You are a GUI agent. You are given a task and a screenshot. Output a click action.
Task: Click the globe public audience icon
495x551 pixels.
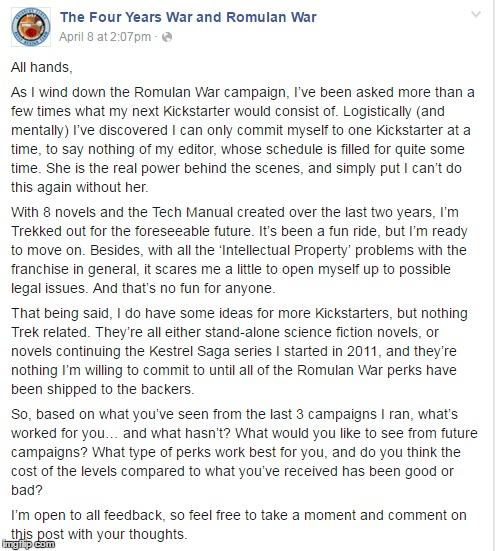pyautogui.click(x=167, y=37)
